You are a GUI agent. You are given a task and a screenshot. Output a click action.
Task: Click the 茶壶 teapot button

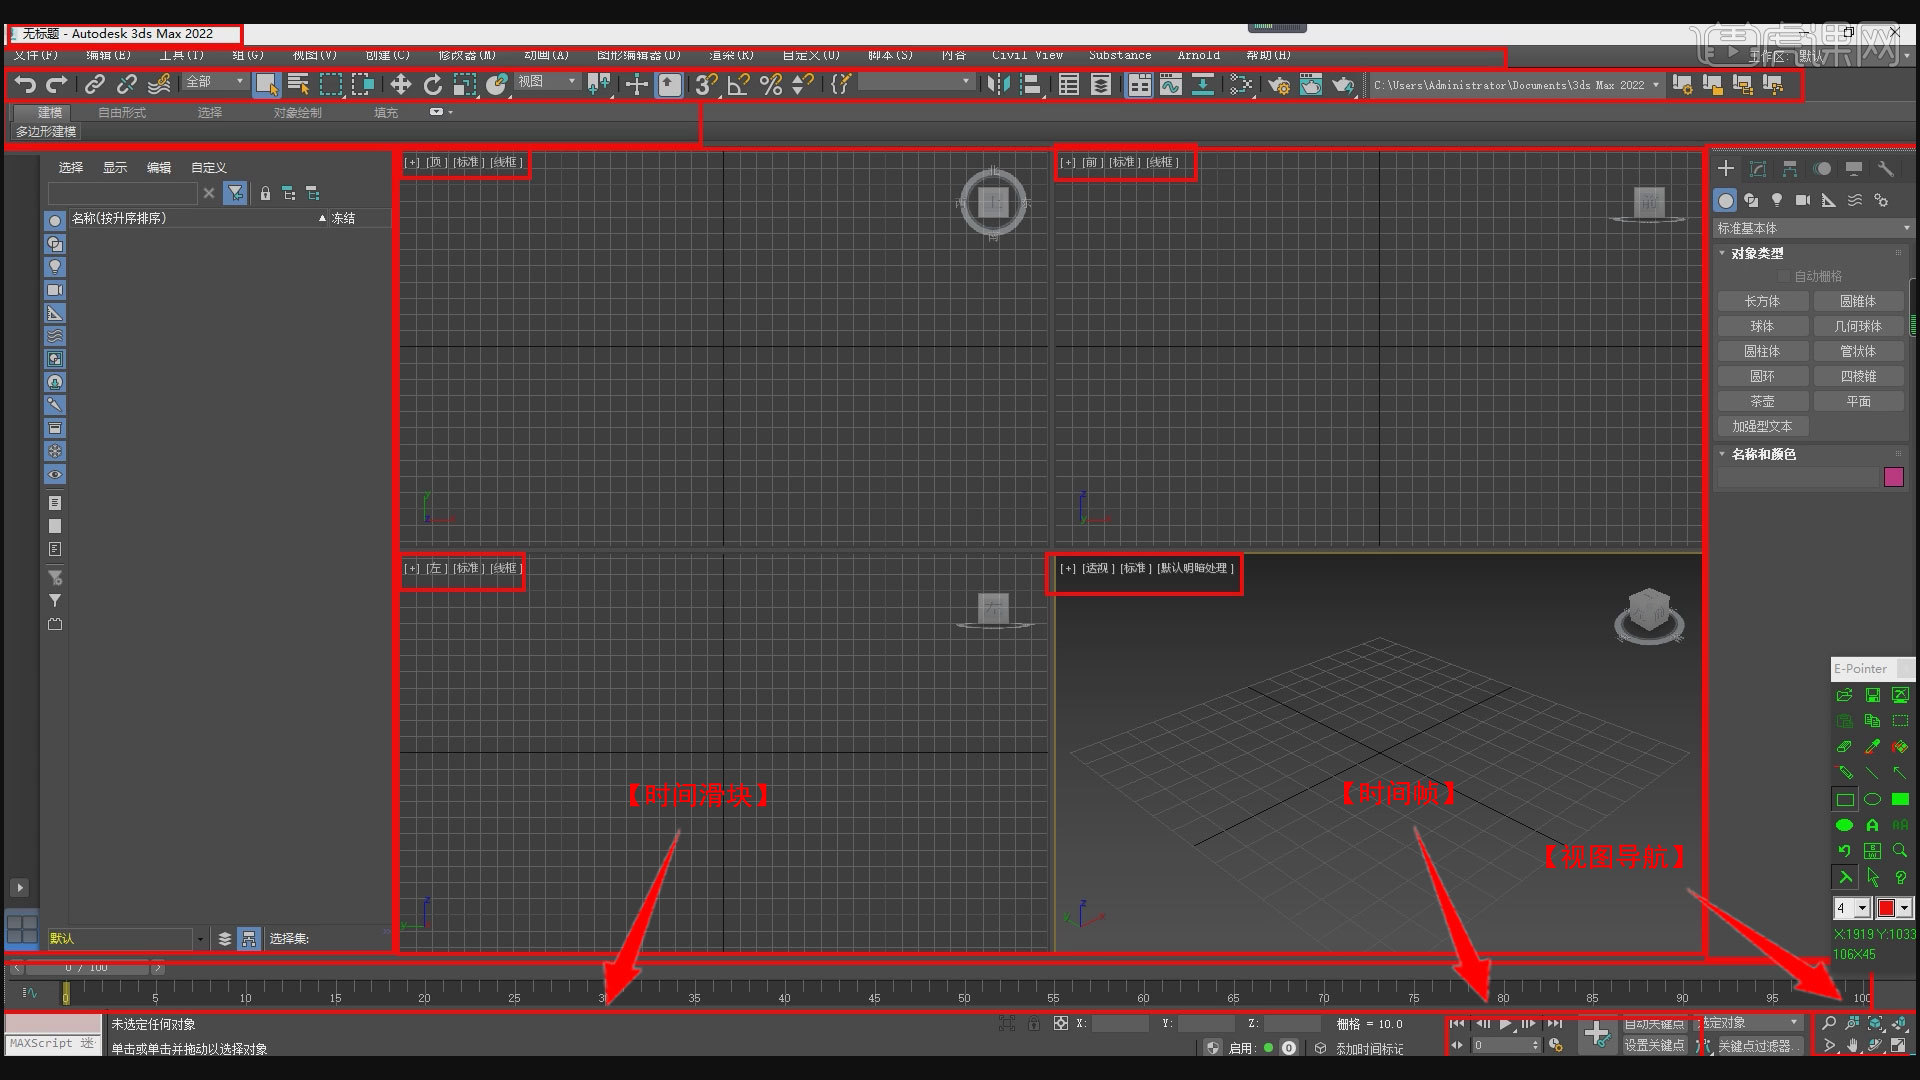(x=1762, y=401)
